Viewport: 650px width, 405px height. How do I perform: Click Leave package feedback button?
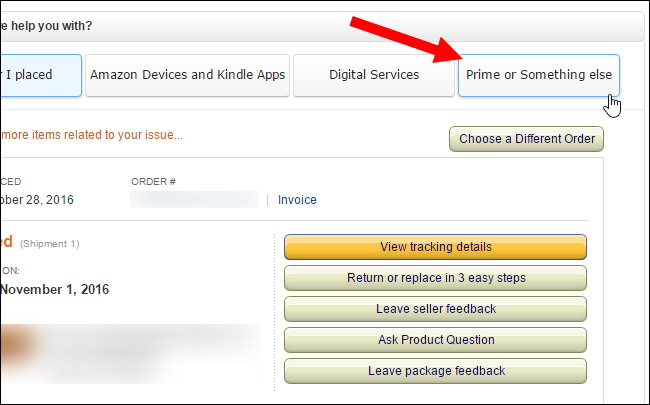[435, 371]
